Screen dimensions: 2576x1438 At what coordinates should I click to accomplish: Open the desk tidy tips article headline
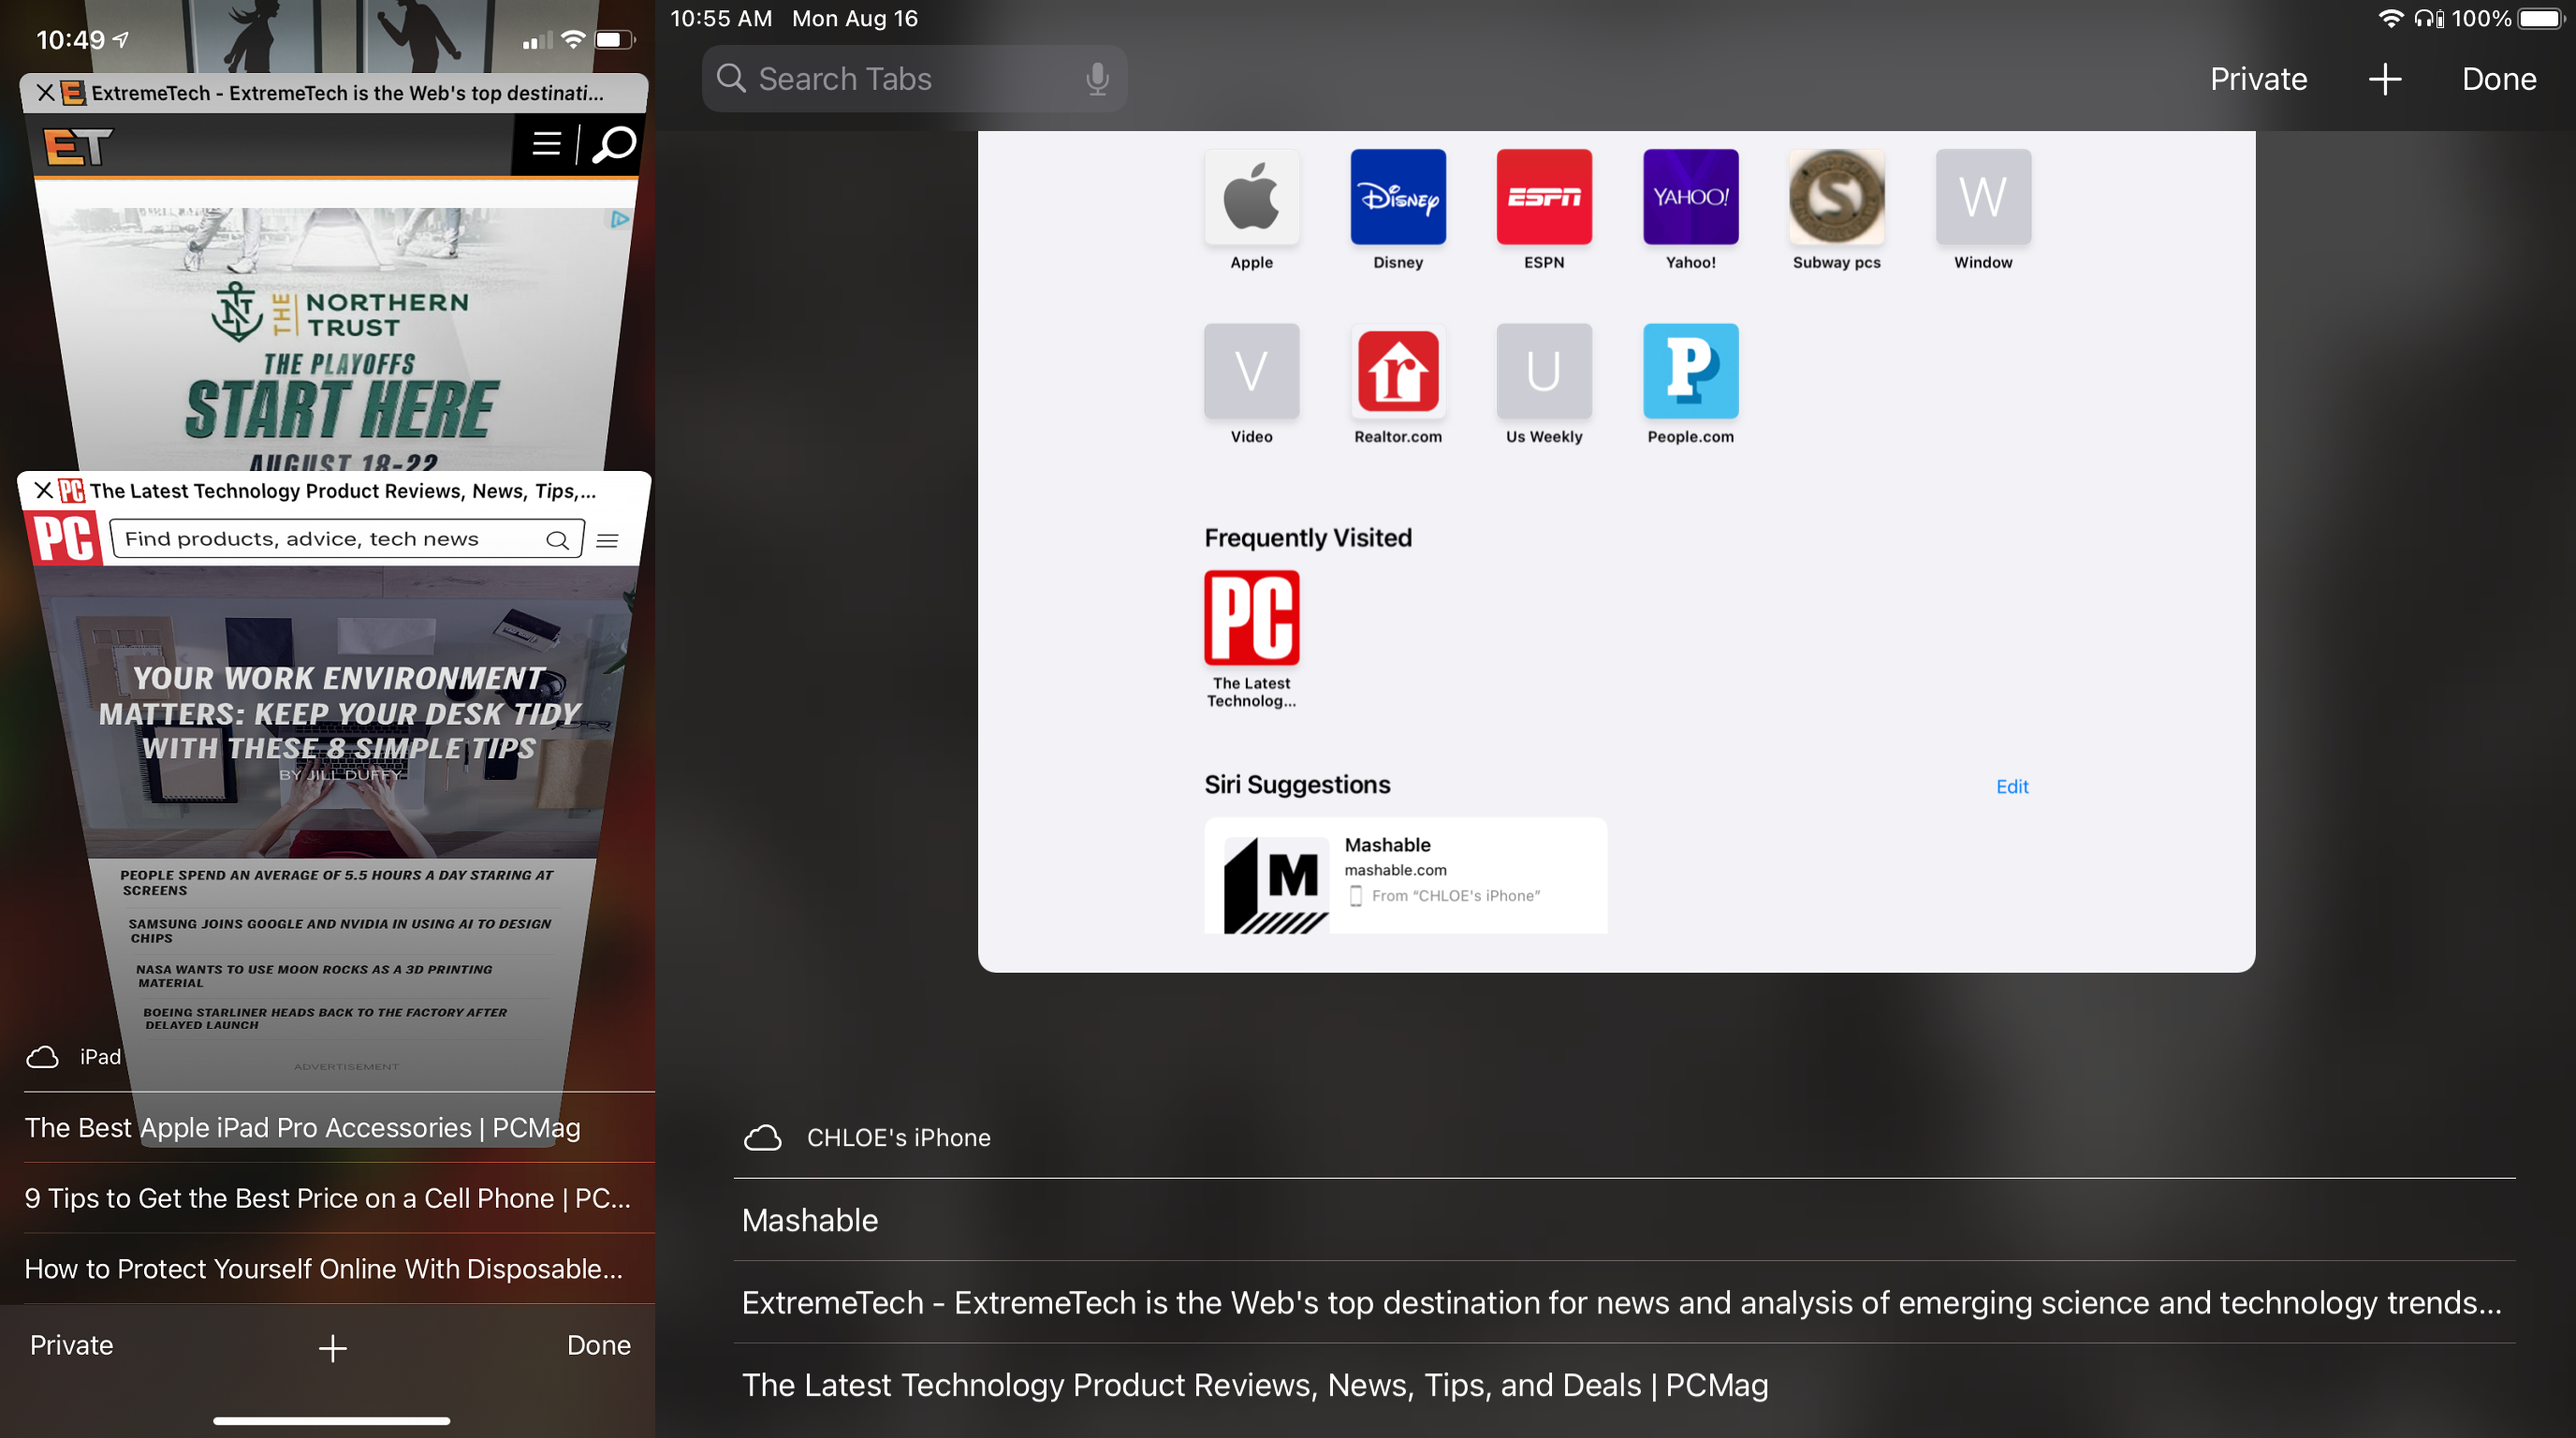(339, 713)
